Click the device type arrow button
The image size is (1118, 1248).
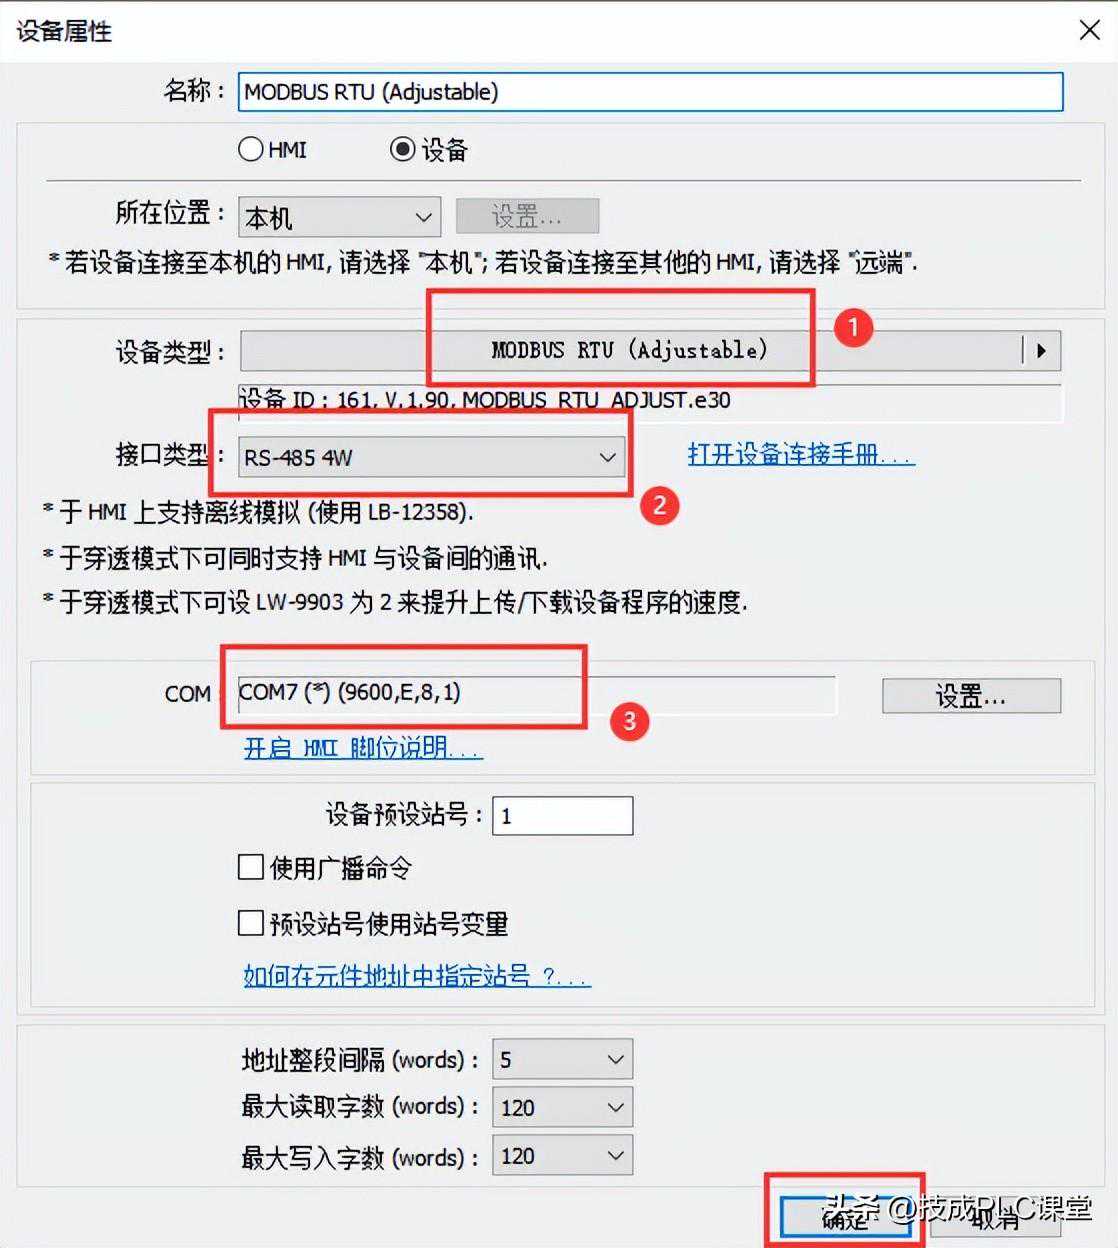click(x=1041, y=351)
